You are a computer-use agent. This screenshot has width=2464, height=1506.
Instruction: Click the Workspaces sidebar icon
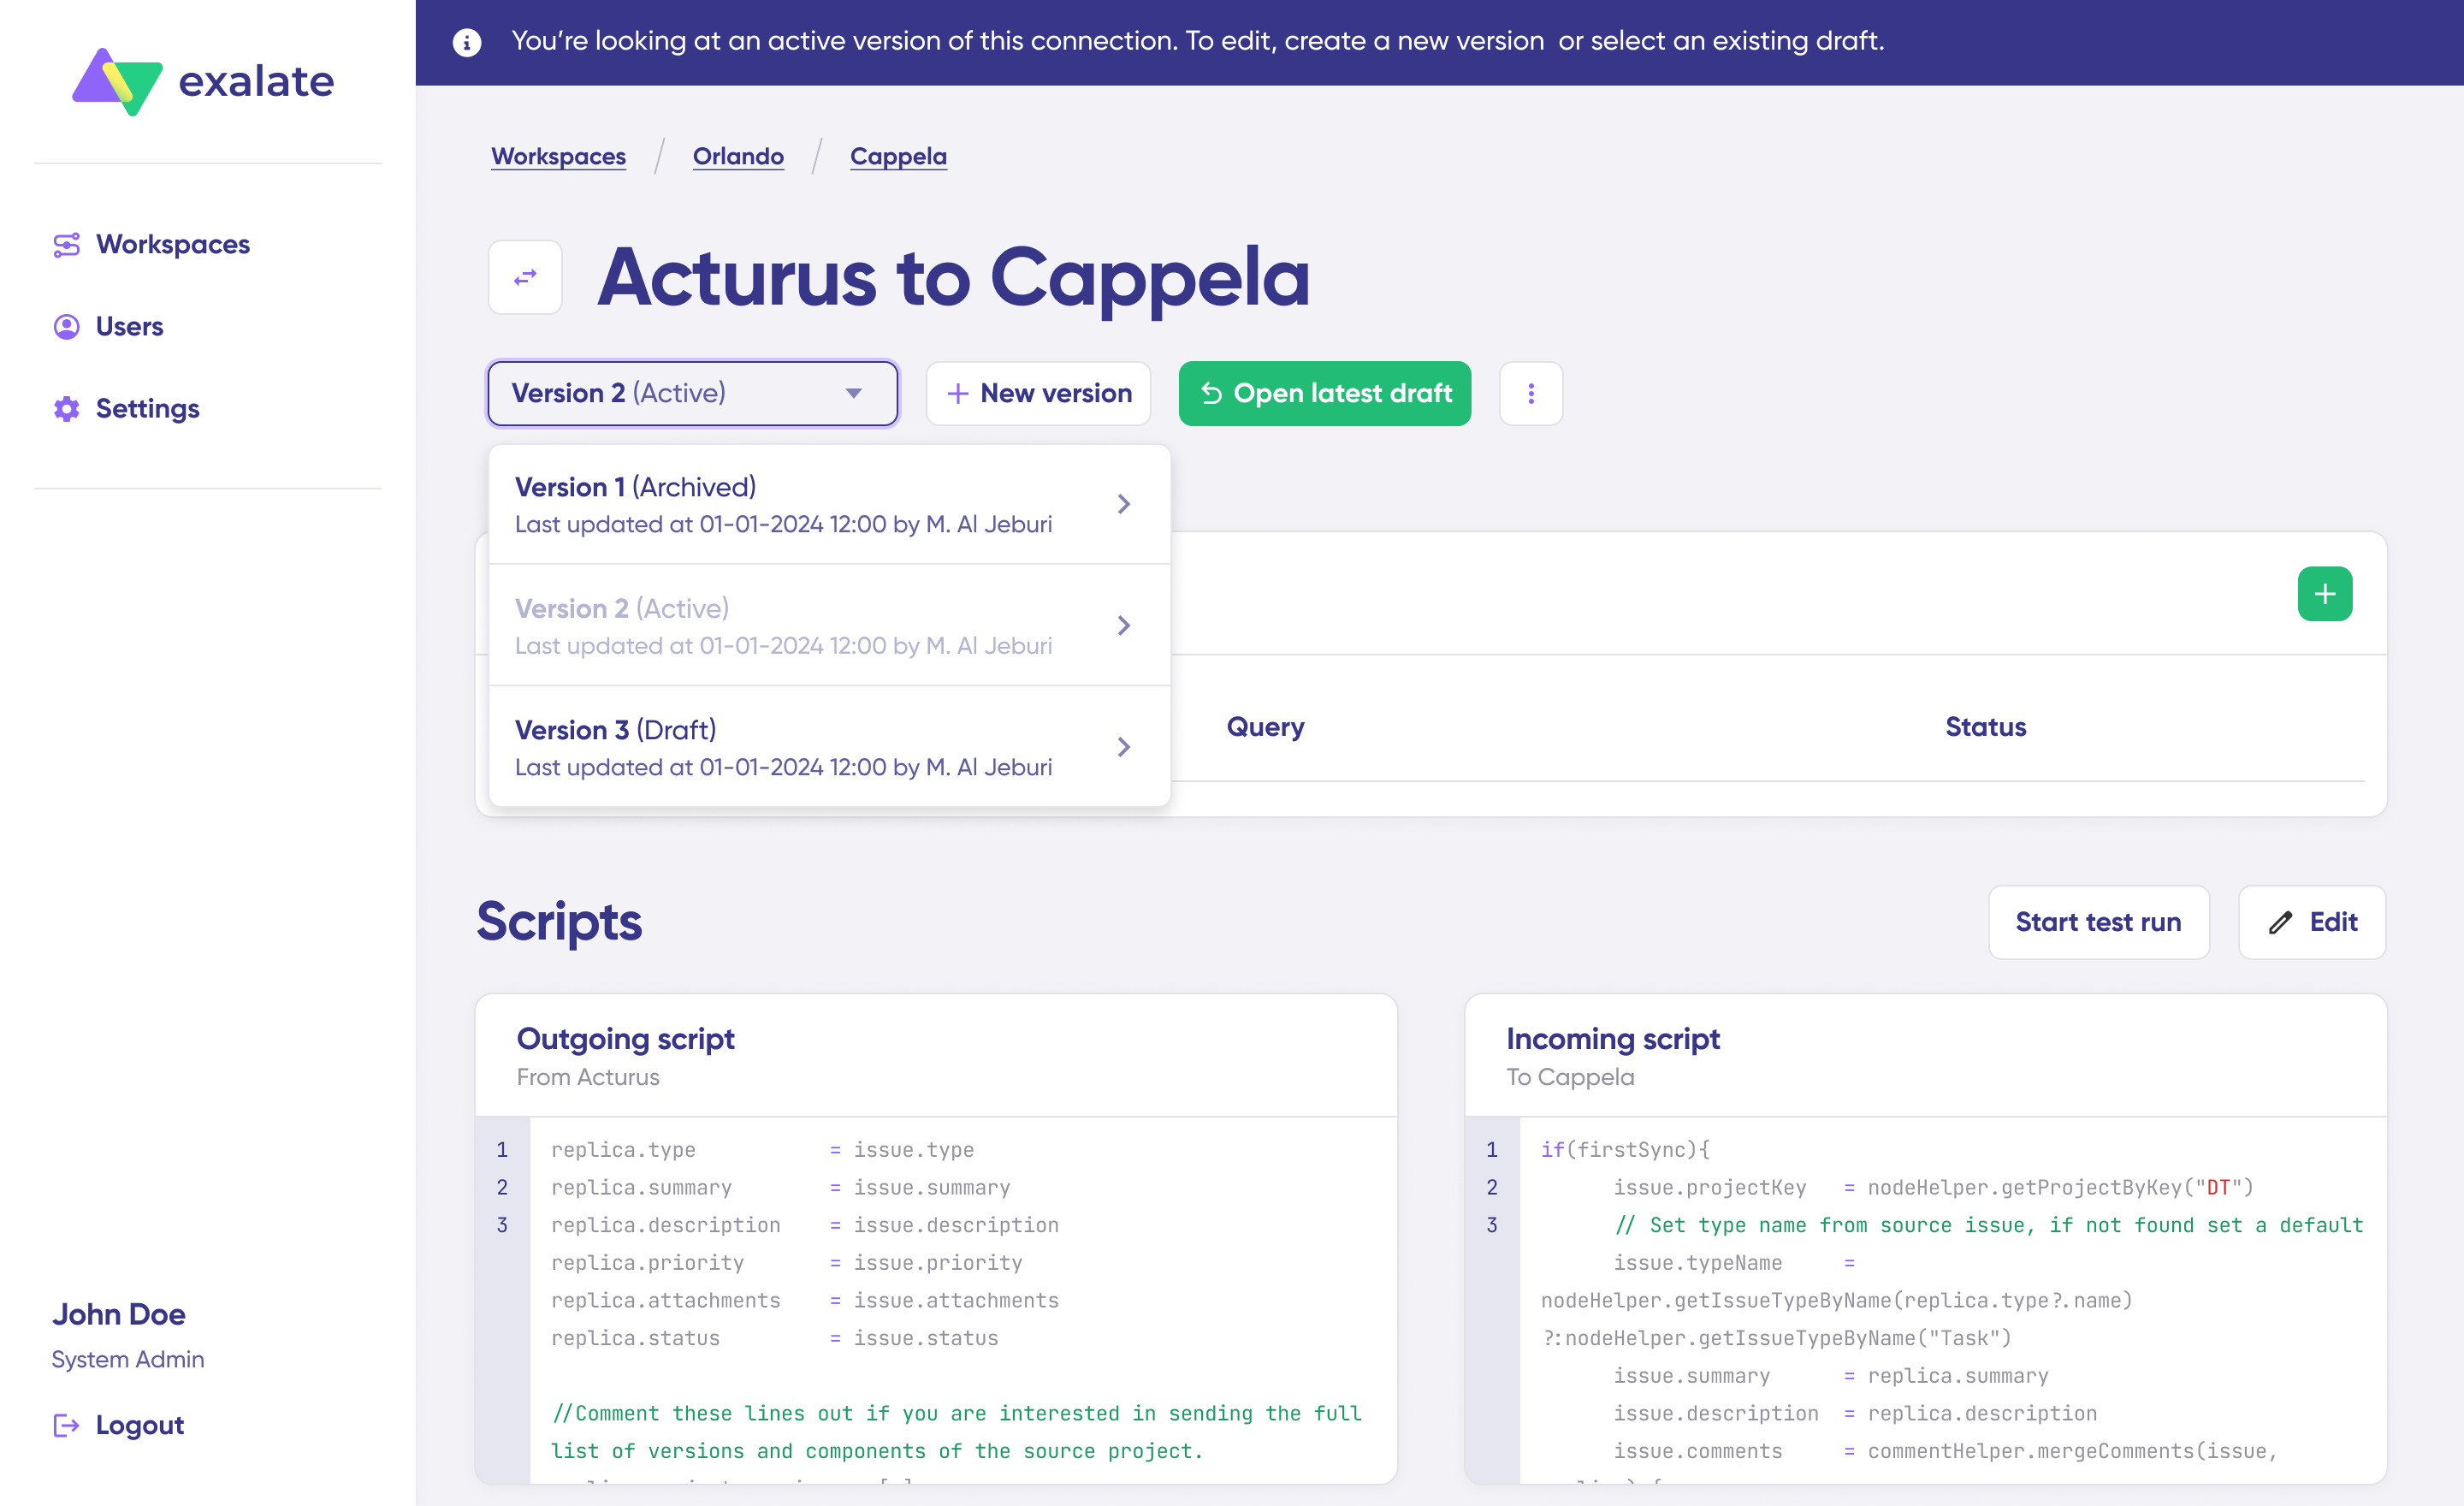tap(66, 245)
